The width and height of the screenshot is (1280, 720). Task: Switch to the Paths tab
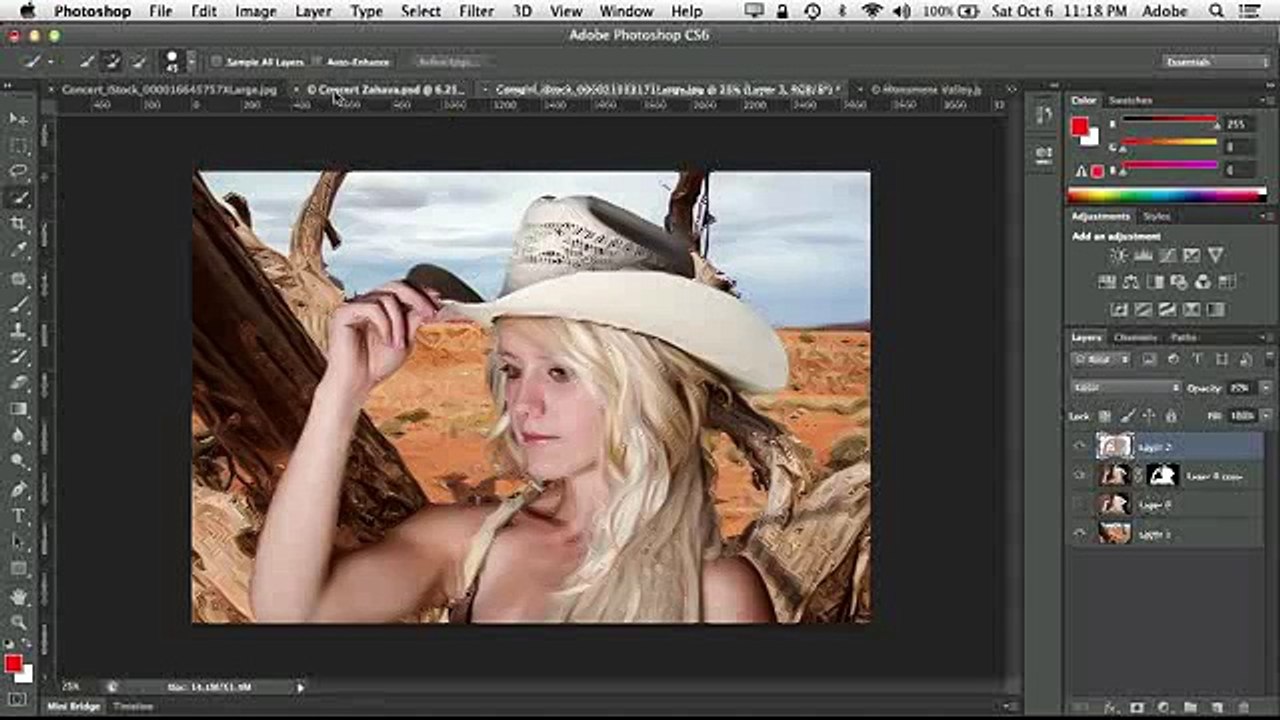pyautogui.click(x=1184, y=338)
